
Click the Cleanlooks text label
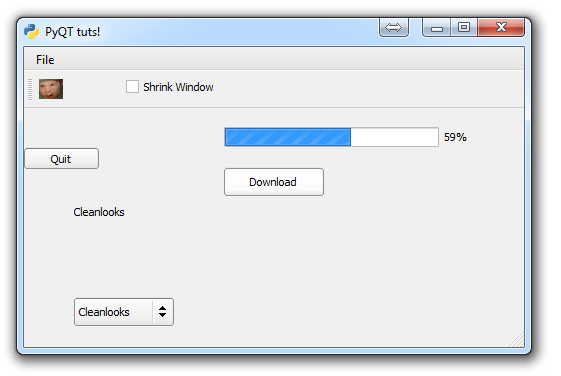[99, 212]
